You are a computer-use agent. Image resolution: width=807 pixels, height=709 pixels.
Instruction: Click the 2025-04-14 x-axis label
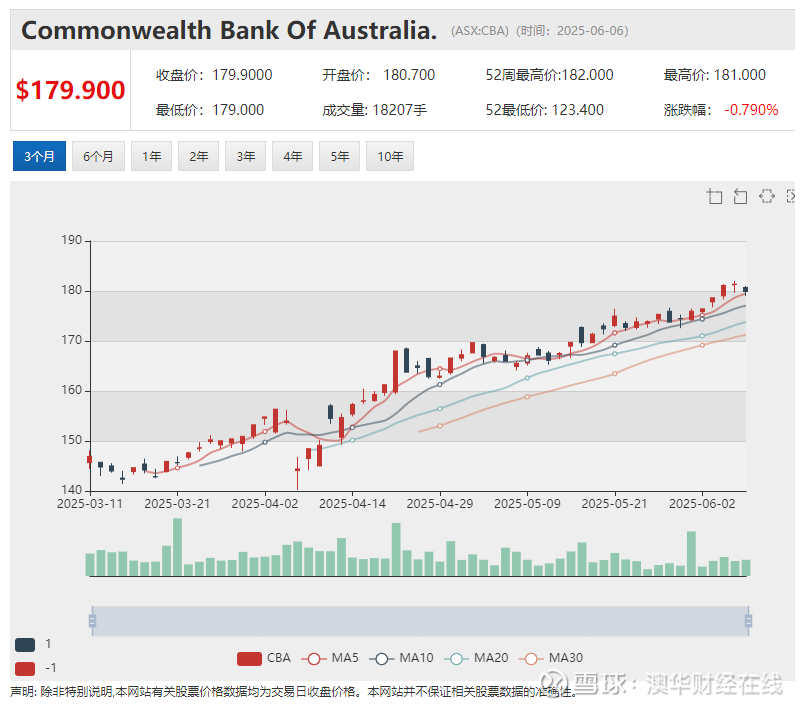point(352,504)
